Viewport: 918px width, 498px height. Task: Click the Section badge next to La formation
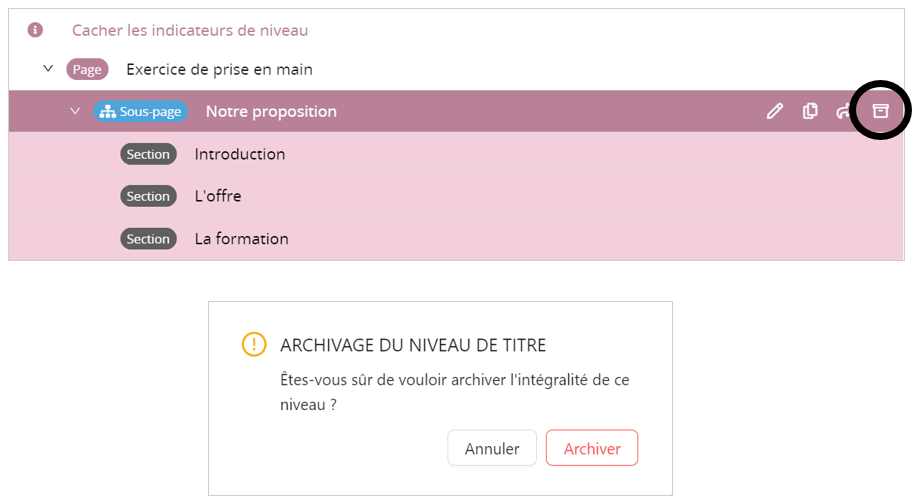click(x=148, y=239)
